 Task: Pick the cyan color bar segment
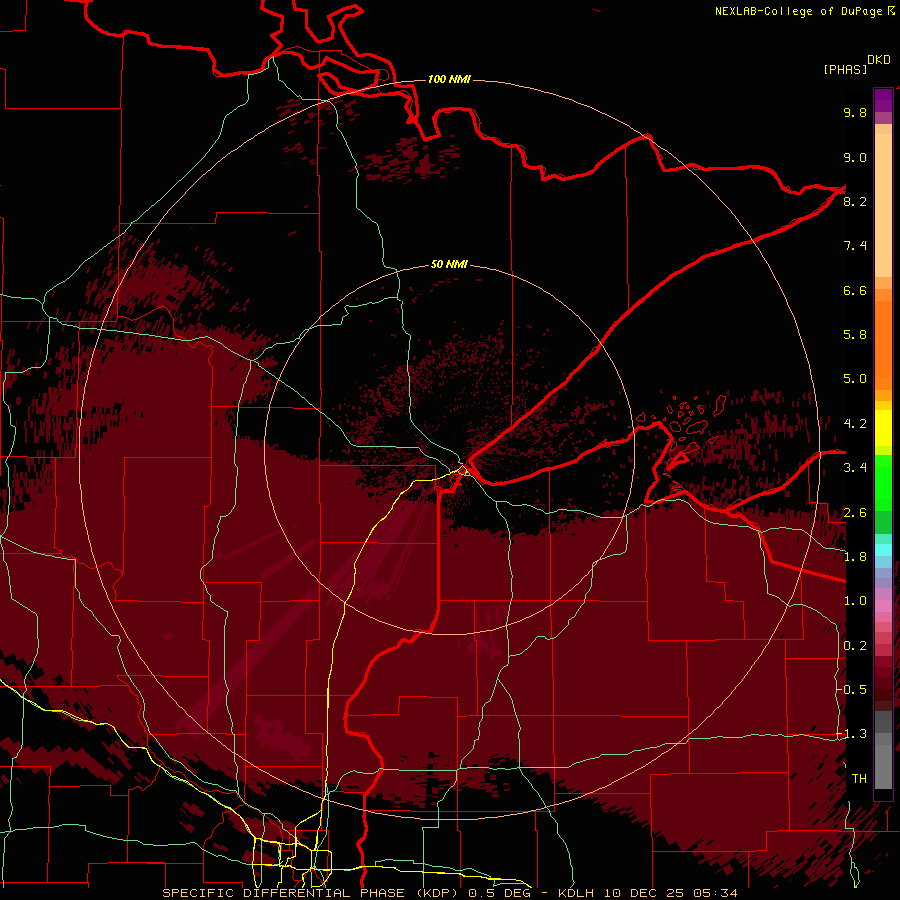(883, 550)
